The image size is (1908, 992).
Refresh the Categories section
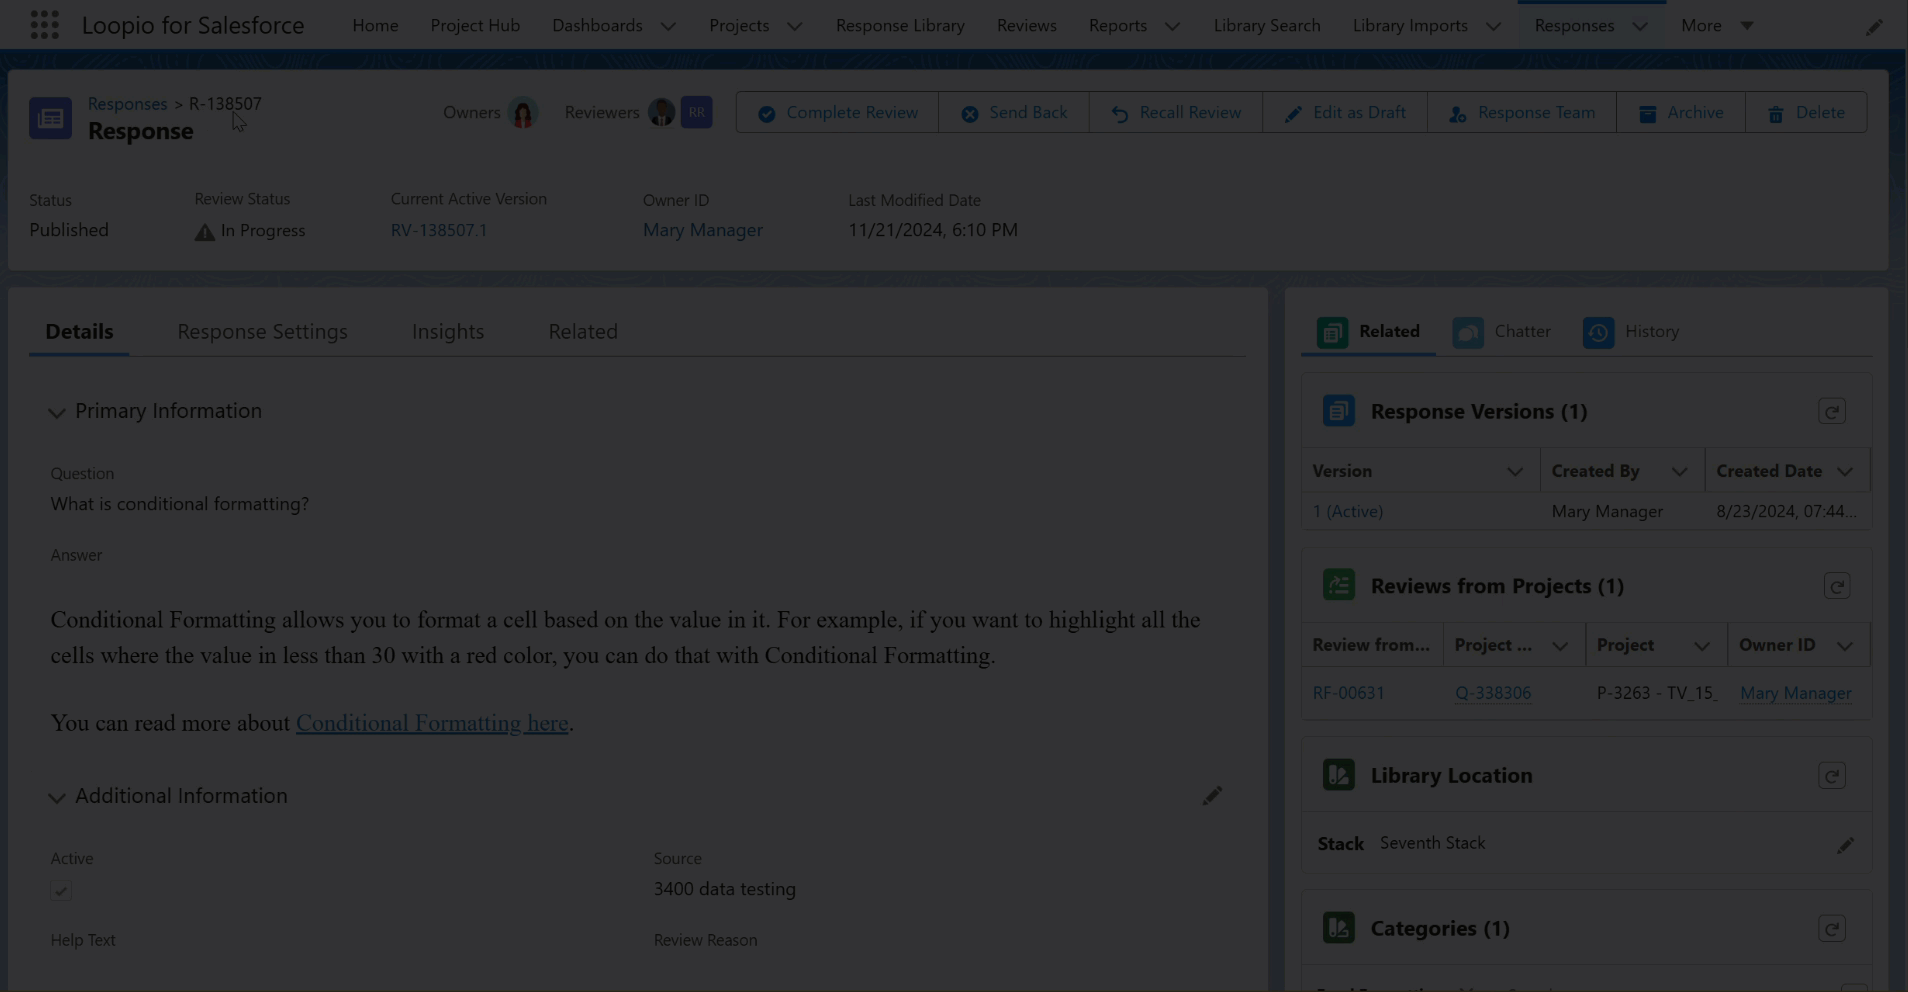[x=1832, y=929]
